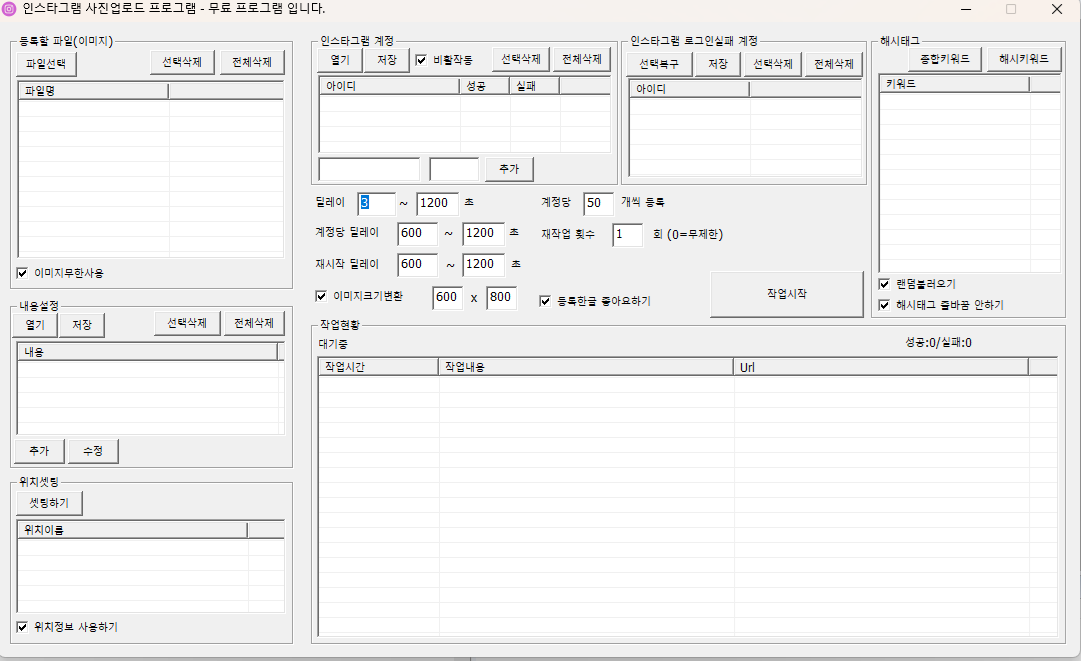Click the Url column header
This screenshot has height=661, width=1081.
click(x=880, y=367)
